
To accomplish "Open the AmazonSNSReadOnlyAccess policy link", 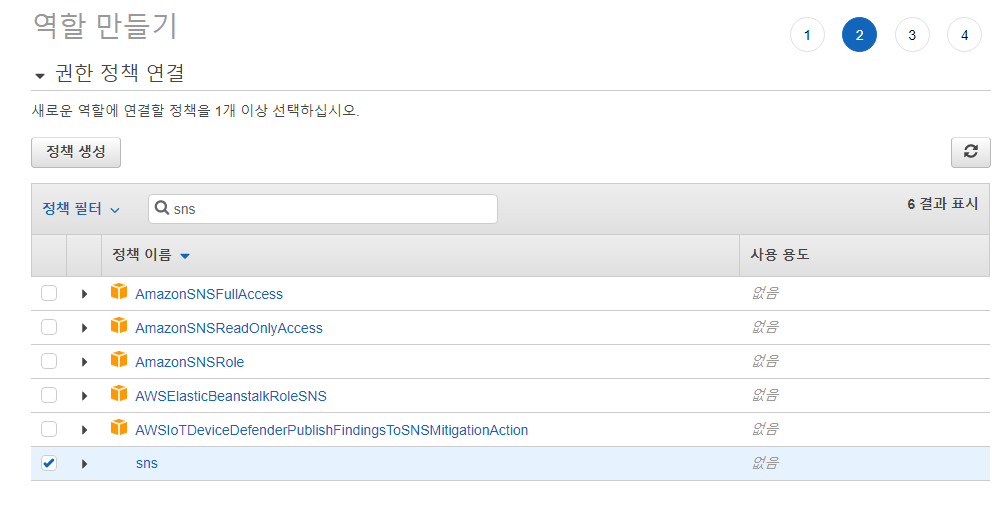I will tap(229, 328).
